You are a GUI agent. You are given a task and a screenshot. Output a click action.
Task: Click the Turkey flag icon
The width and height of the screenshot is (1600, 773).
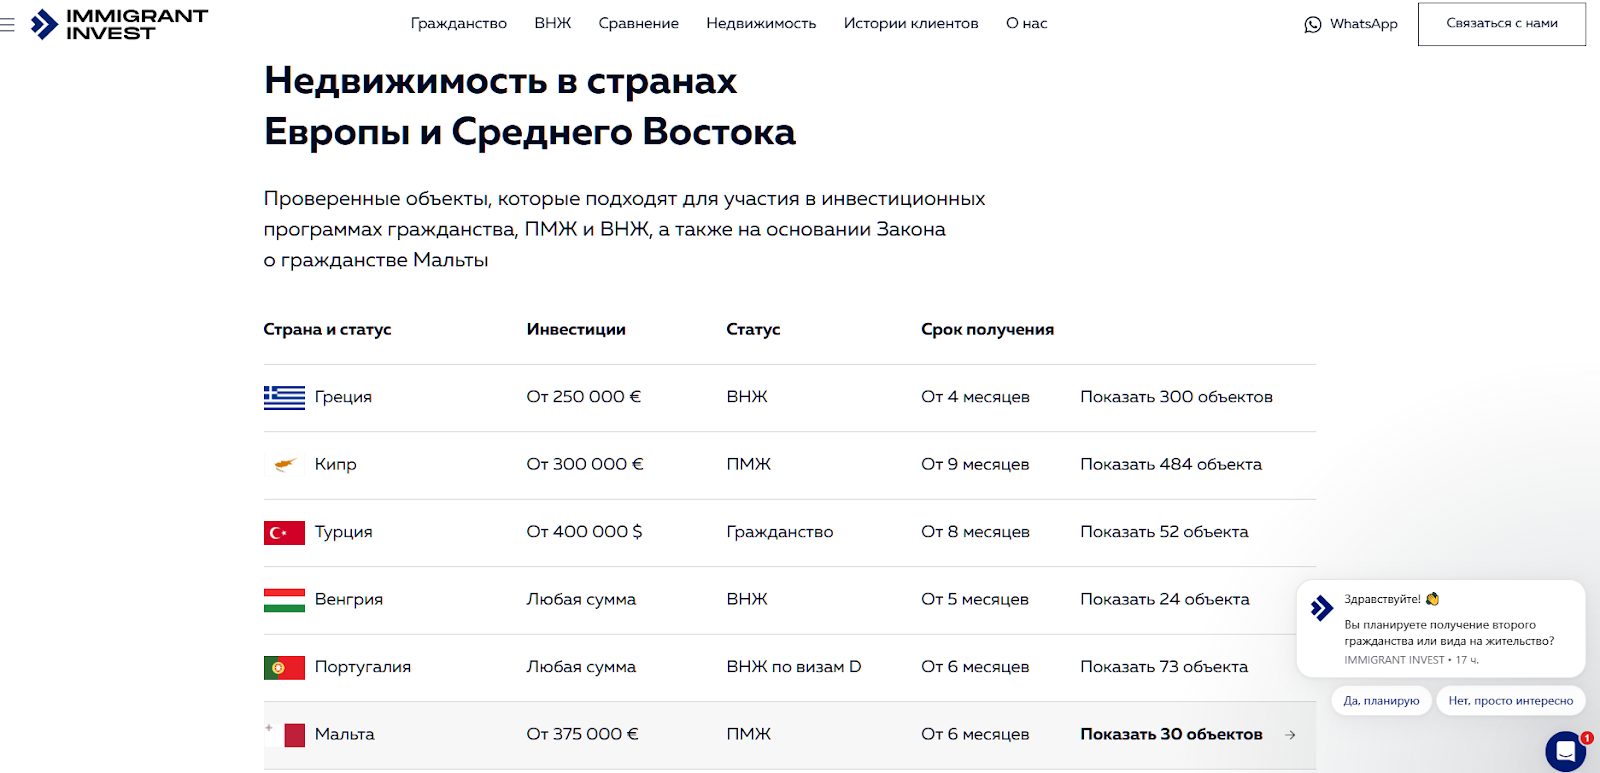[x=284, y=532]
